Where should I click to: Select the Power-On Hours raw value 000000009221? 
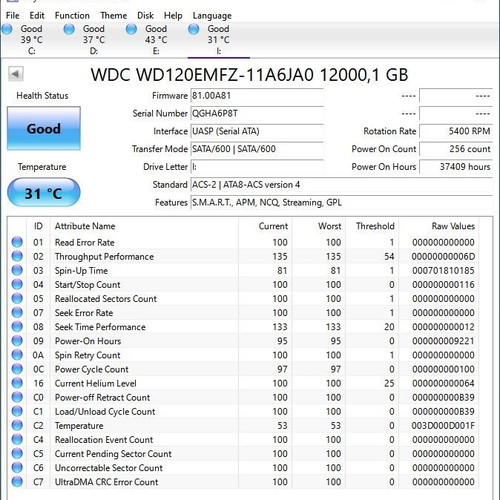(x=443, y=341)
